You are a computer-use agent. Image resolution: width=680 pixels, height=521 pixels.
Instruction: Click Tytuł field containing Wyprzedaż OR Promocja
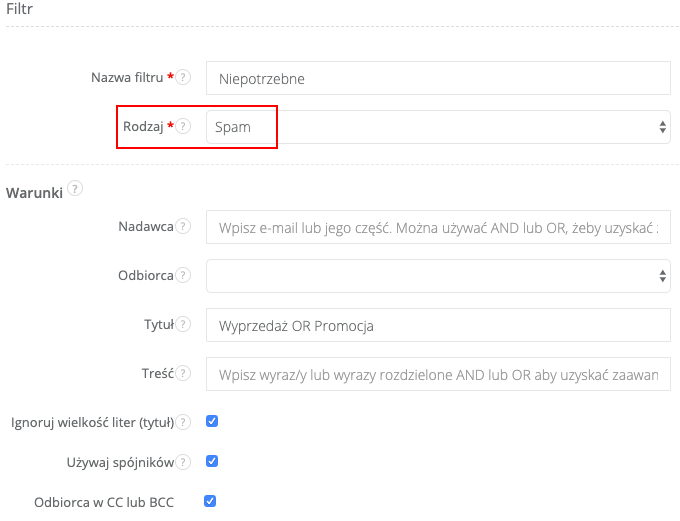pos(437,325)
